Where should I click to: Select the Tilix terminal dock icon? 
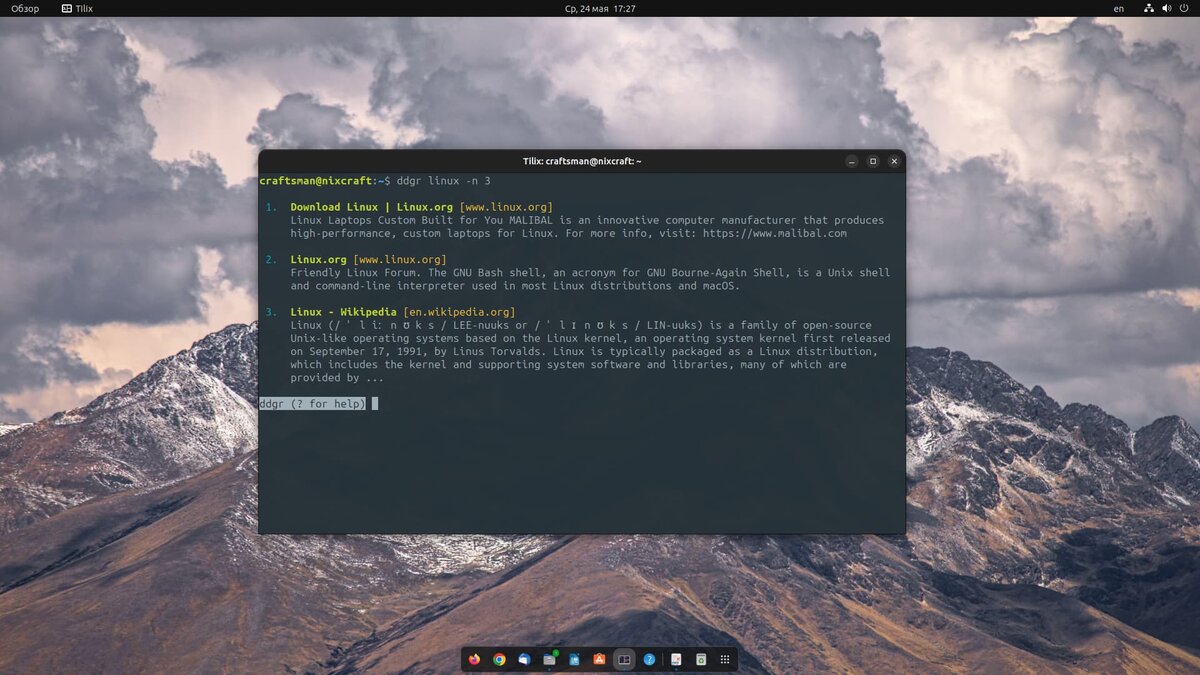point(624,659)
